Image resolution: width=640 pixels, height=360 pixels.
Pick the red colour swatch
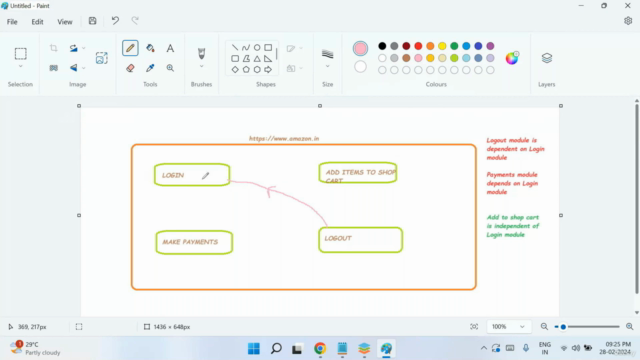(418, 46)
